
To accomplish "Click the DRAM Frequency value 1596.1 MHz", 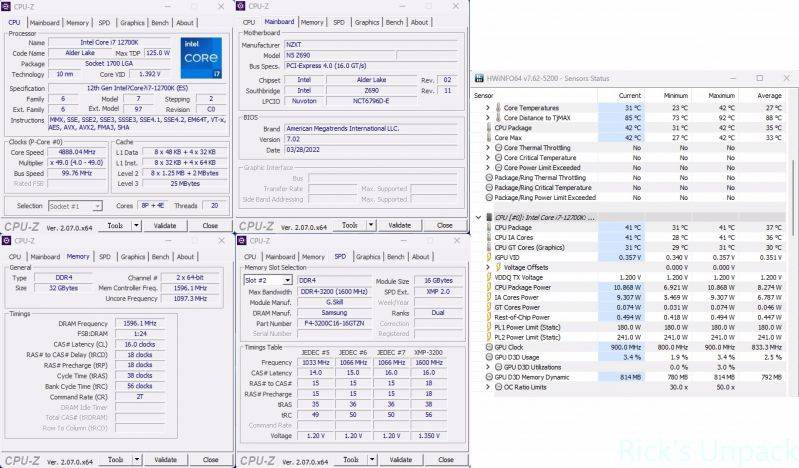I will click(140, 323).
